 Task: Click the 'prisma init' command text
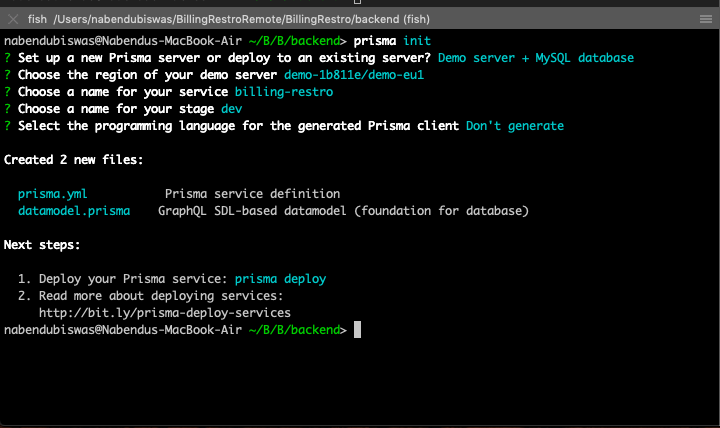coord(392,41)
